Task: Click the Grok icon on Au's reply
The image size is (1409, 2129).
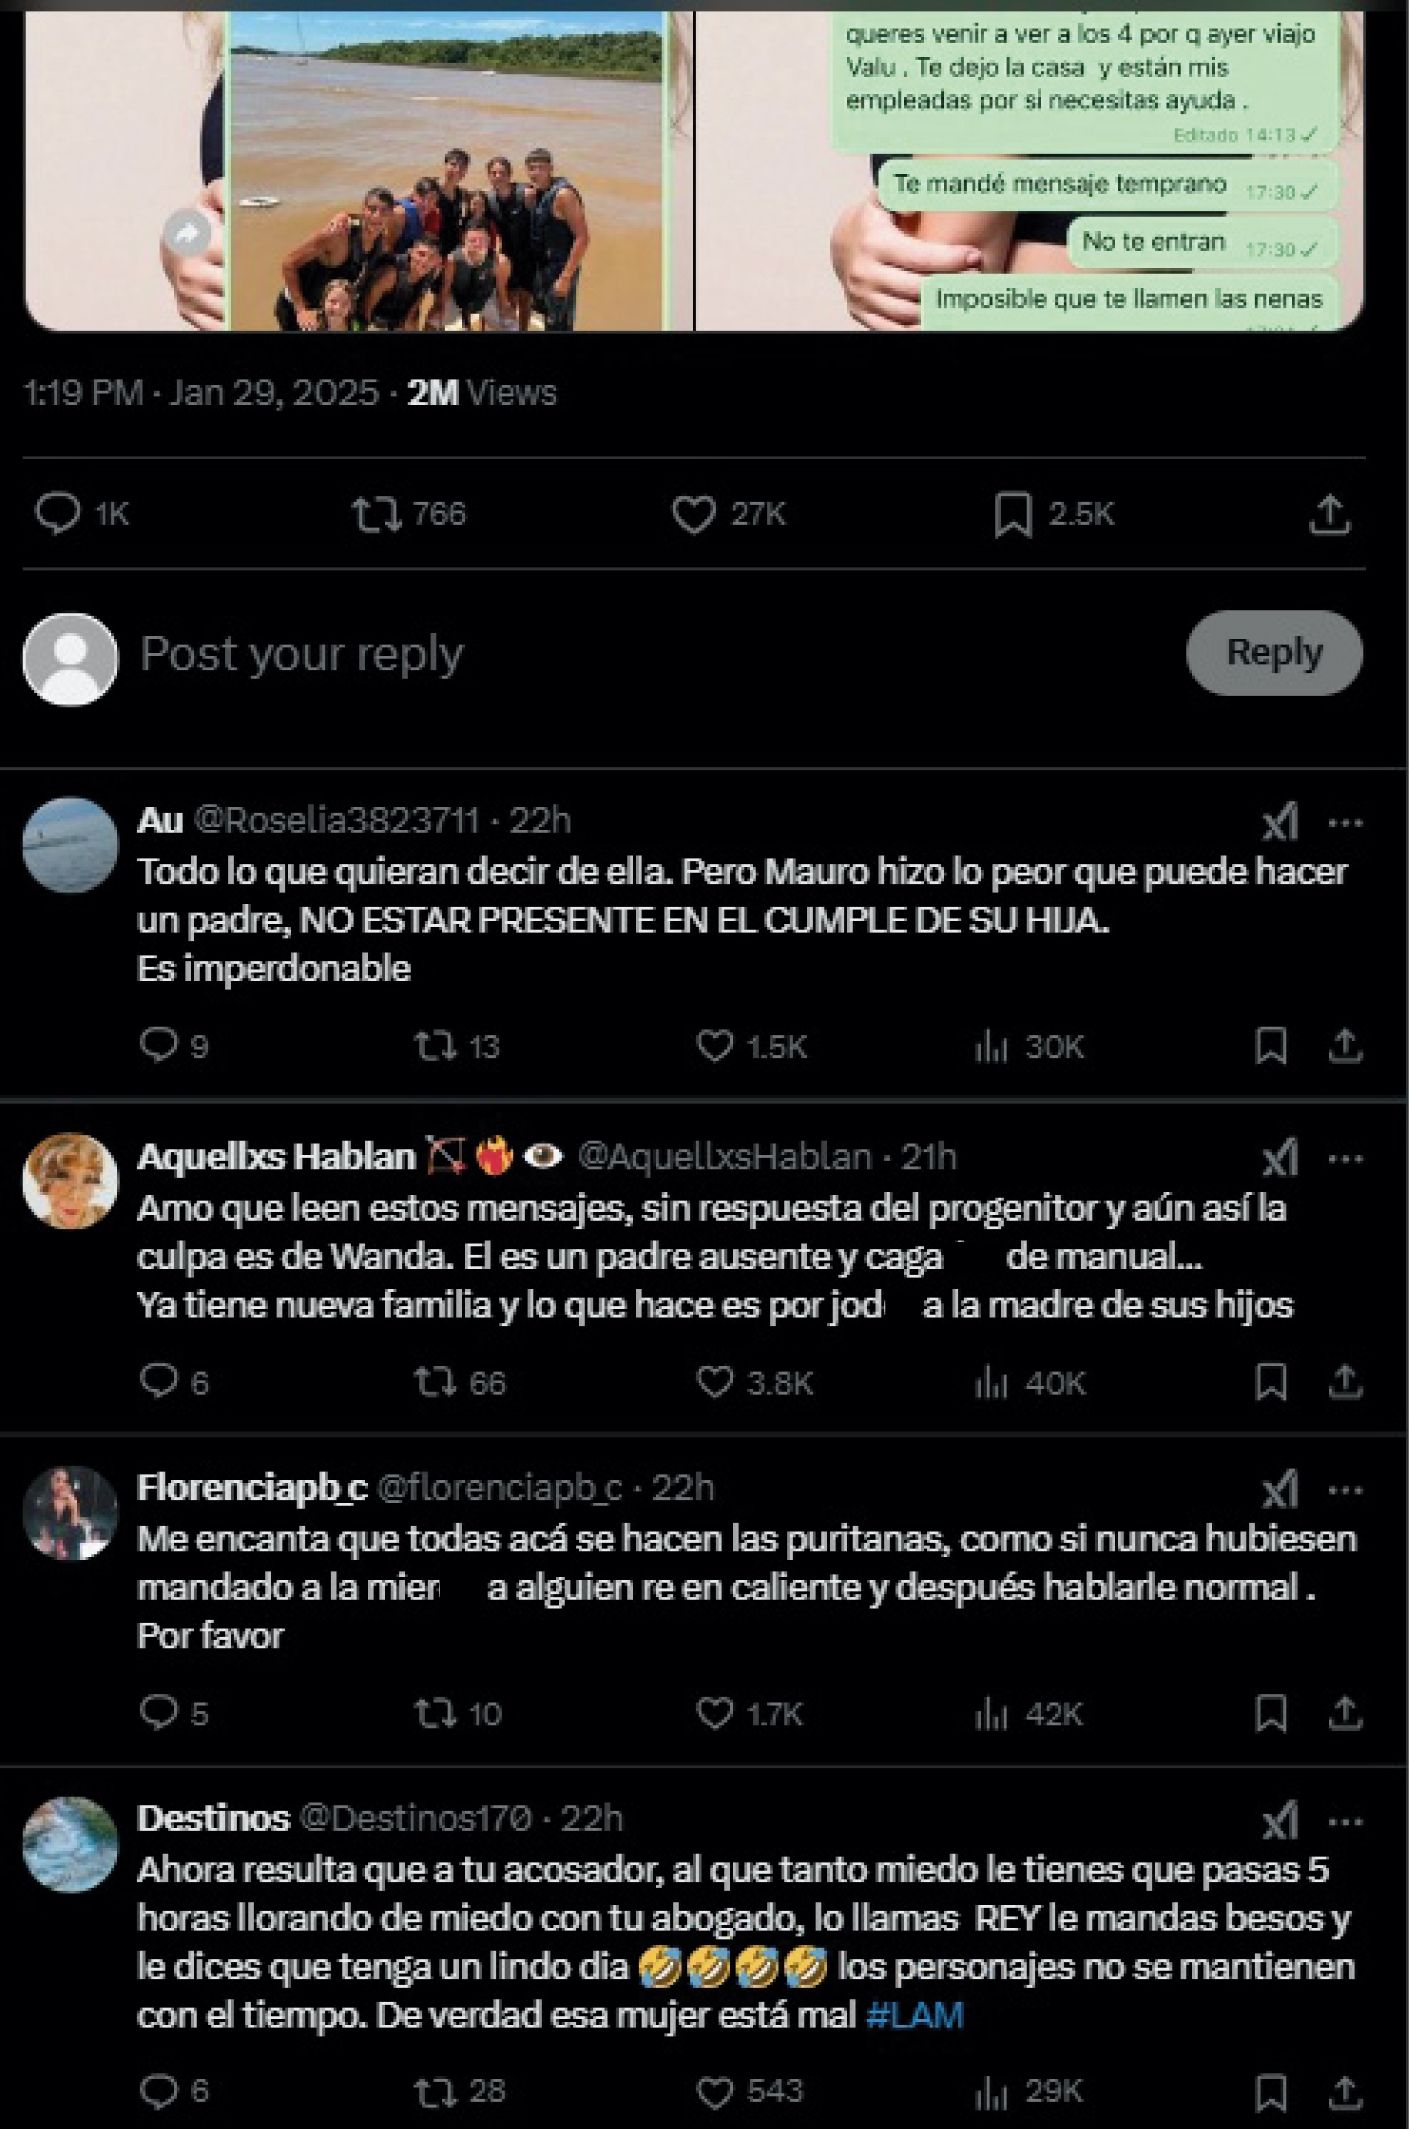Action: click(x=1280, y=823)
